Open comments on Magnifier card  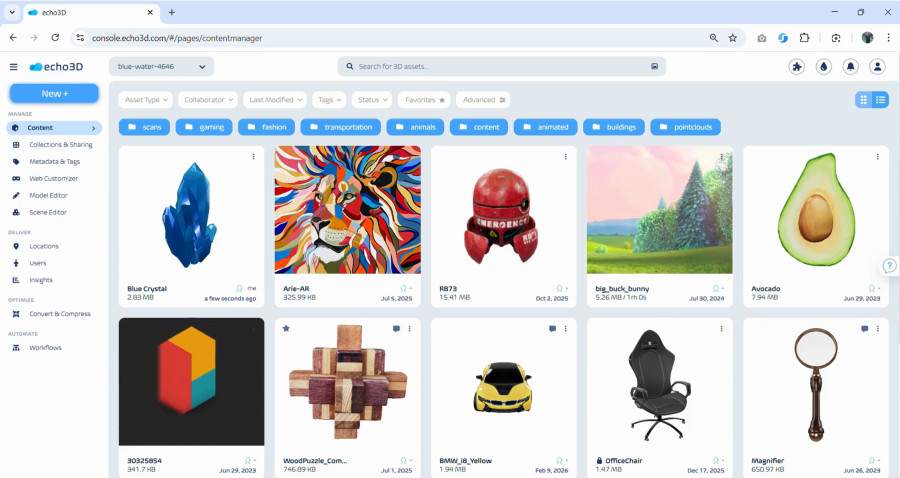pos(864,329)
